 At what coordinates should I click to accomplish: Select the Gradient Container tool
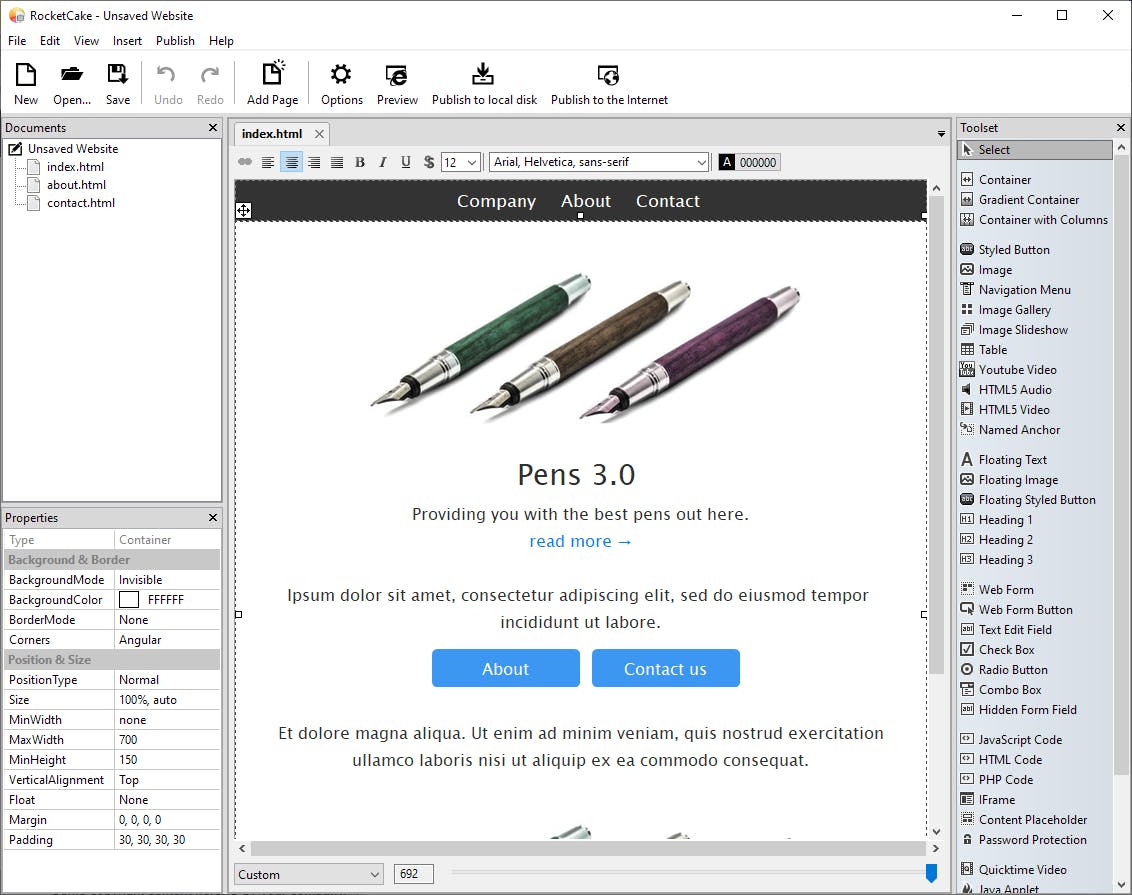tap(1029, 200)
